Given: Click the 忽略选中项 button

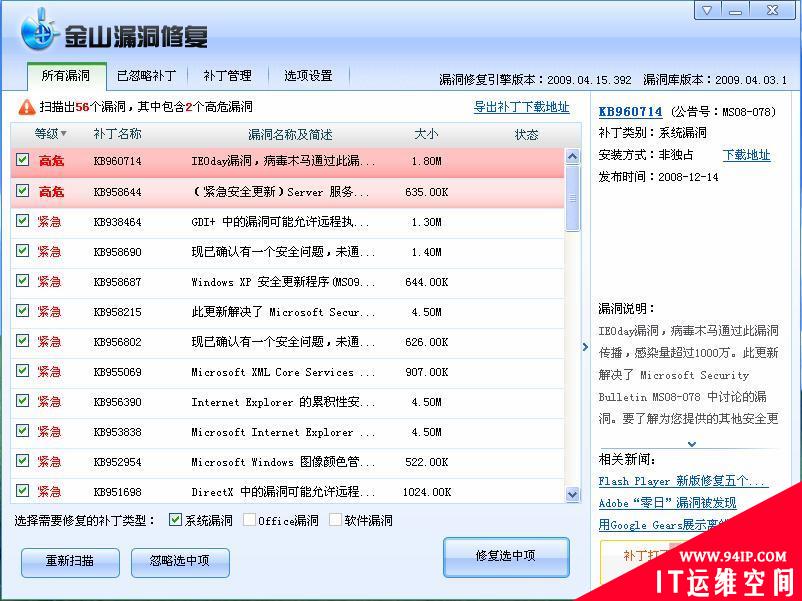Looking at the screenshot, I should click(180, 562).
